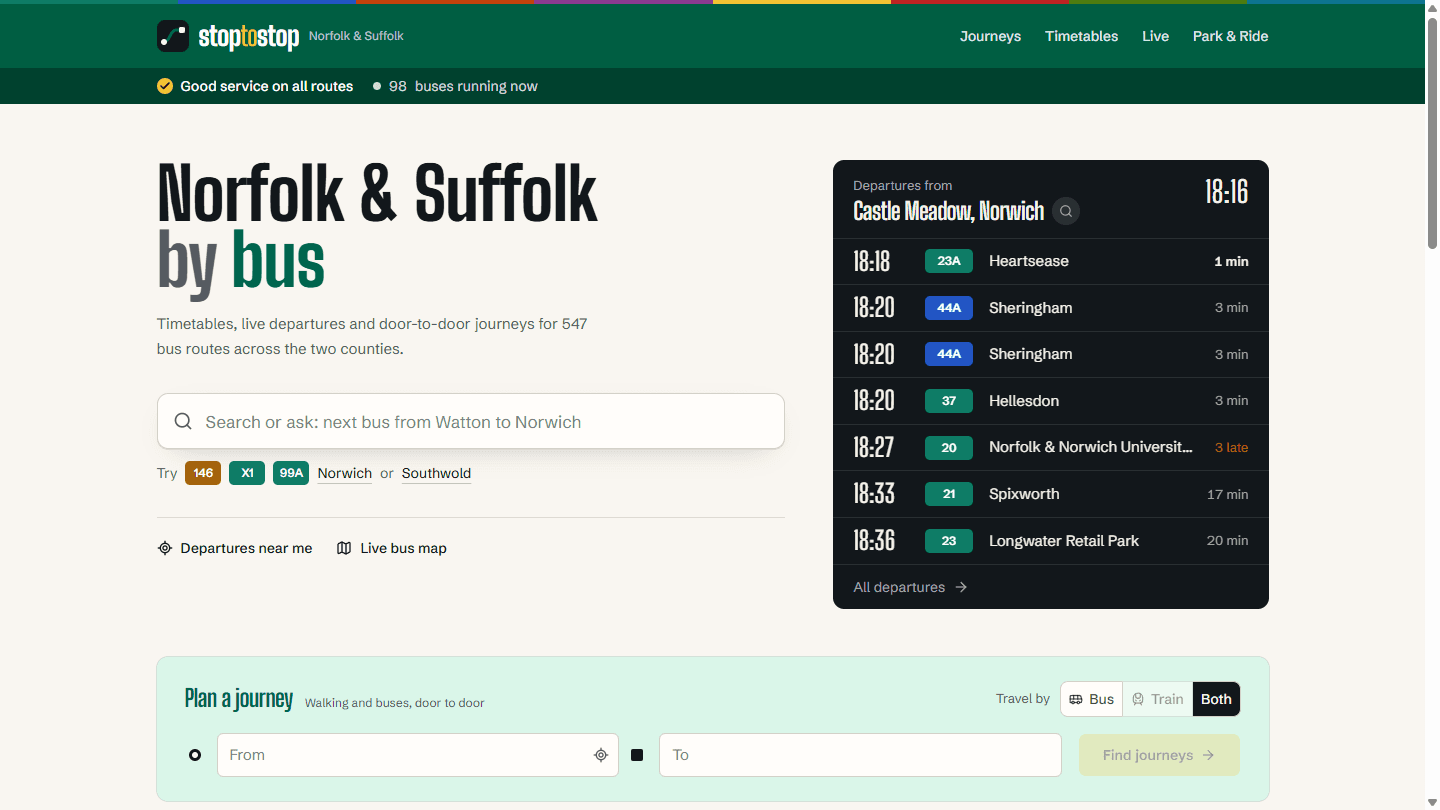Try the 99A route suggestion chip

[291, 473]
